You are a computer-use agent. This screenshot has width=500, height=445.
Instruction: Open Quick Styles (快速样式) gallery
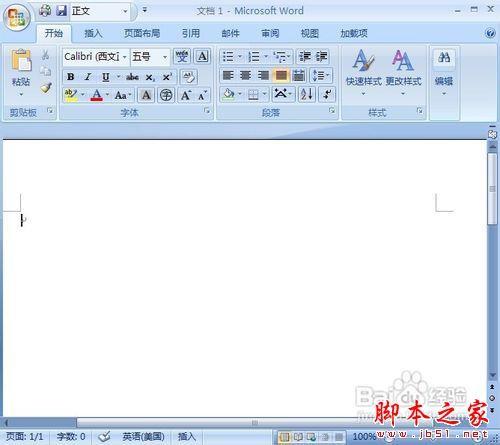coord(363,73)
